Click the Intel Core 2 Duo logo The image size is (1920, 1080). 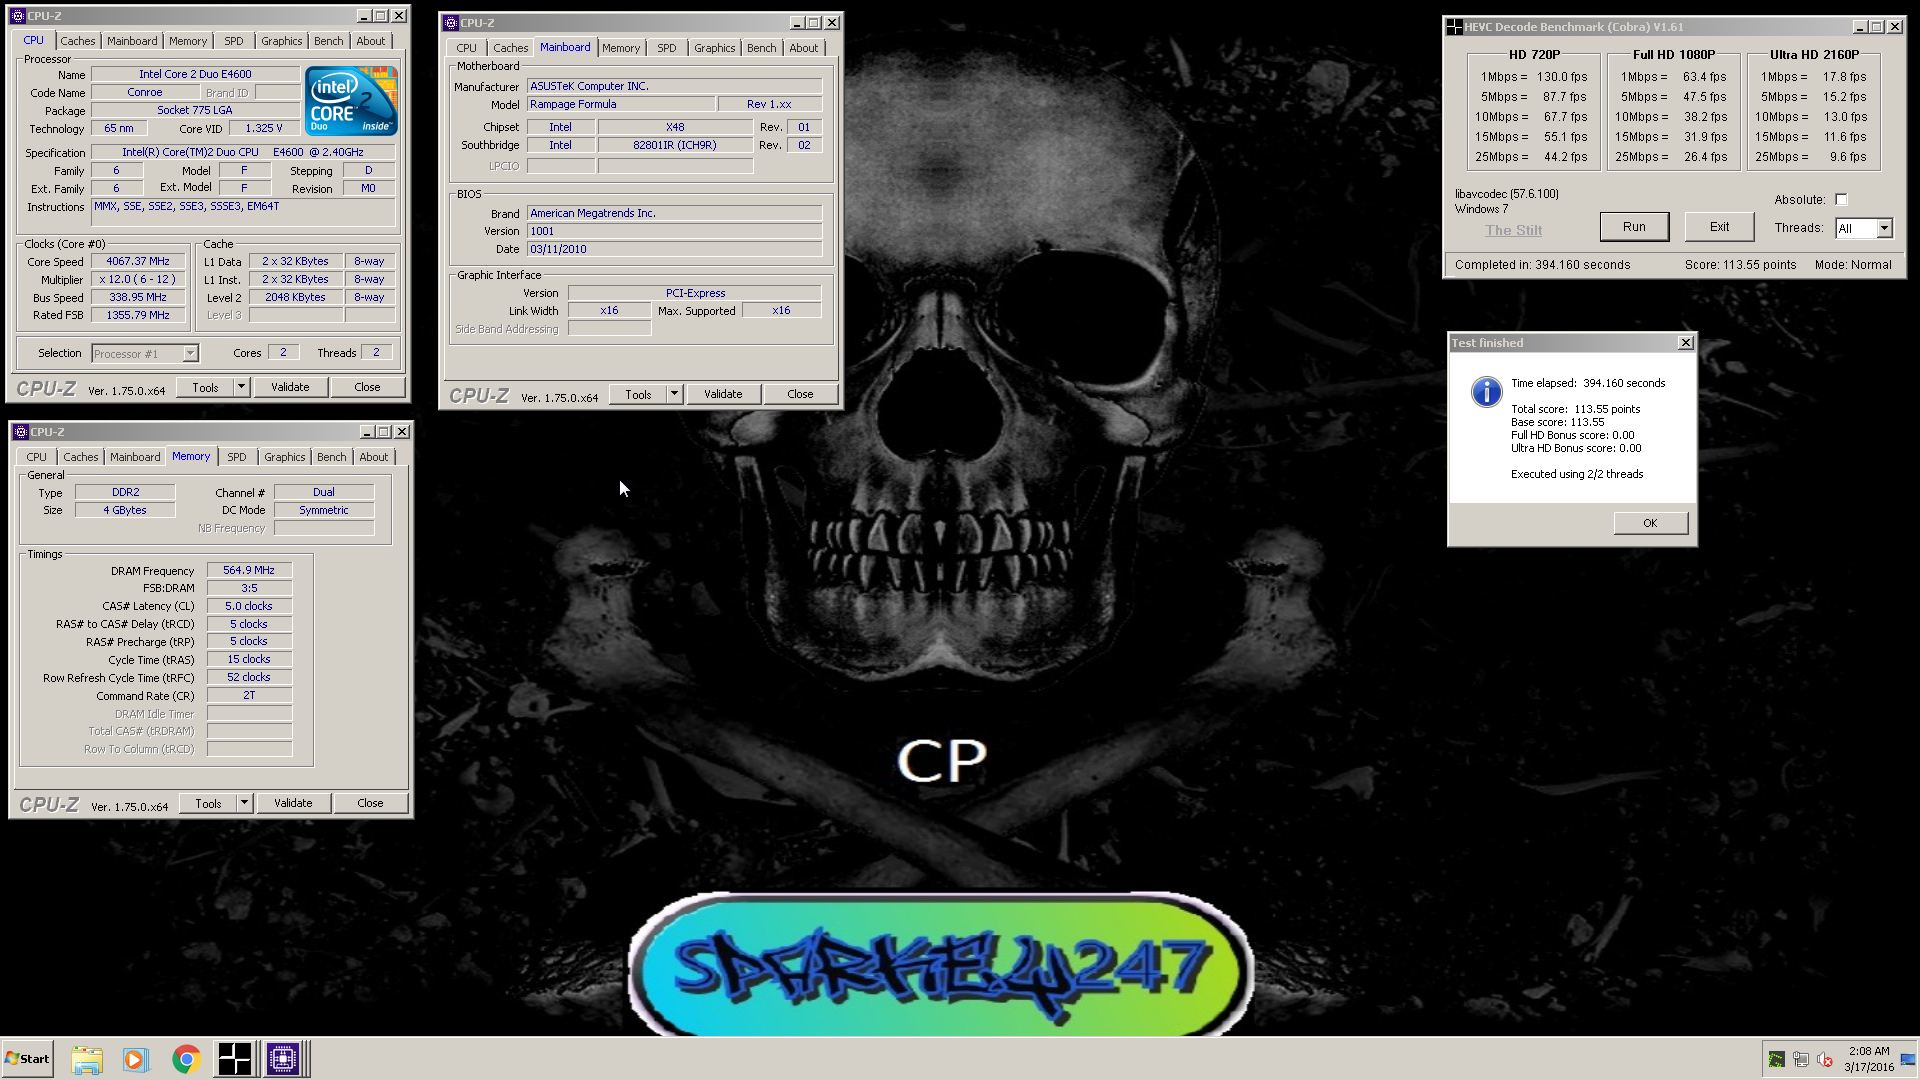pyautogui.click(x=351, y=100)
